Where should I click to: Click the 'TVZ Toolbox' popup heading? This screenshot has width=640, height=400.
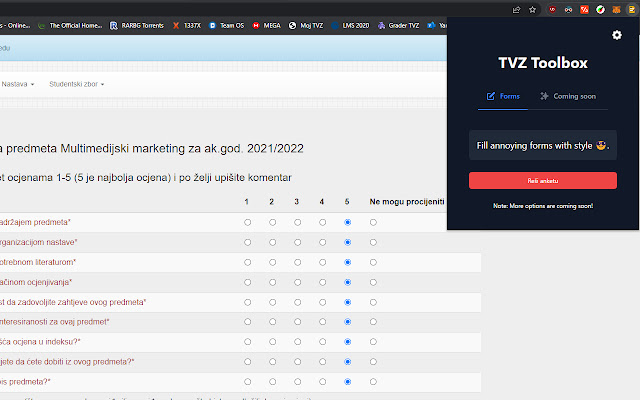point(543,63)
